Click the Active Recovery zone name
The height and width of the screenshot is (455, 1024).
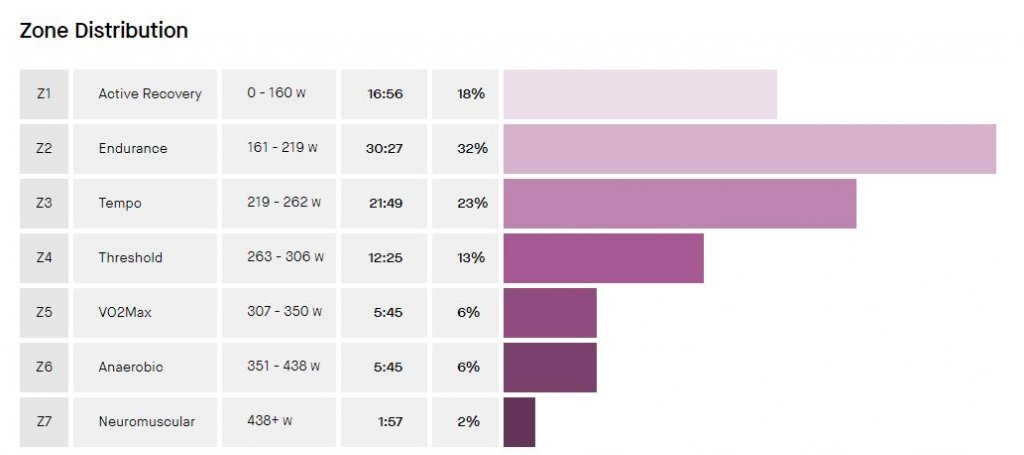(x=149, y=94)
